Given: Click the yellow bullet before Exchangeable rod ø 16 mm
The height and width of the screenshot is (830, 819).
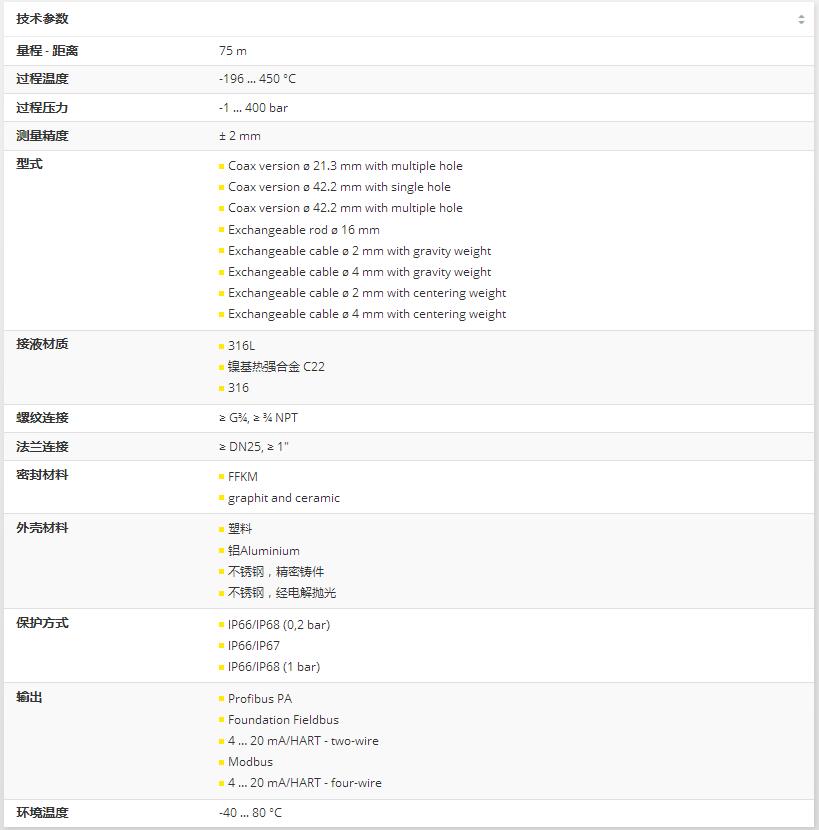Looking at the screenshot, I should (x=219, y=229).
